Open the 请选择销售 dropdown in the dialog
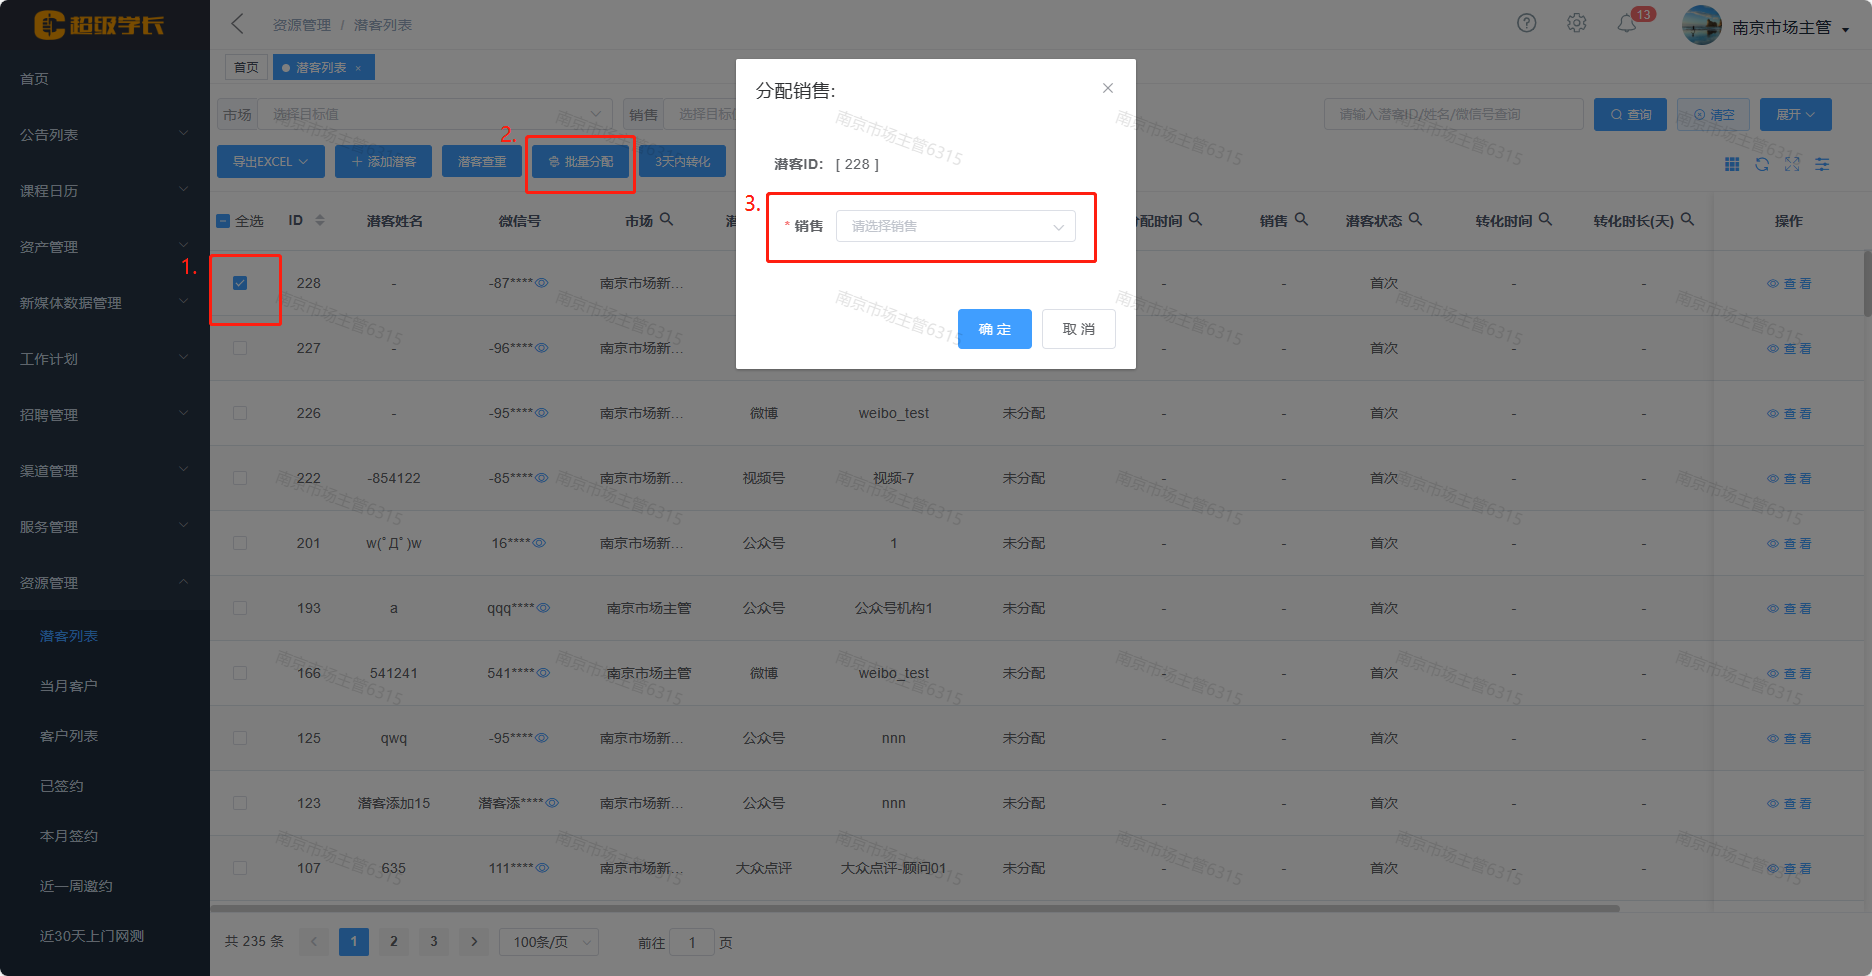 (955, 226)
